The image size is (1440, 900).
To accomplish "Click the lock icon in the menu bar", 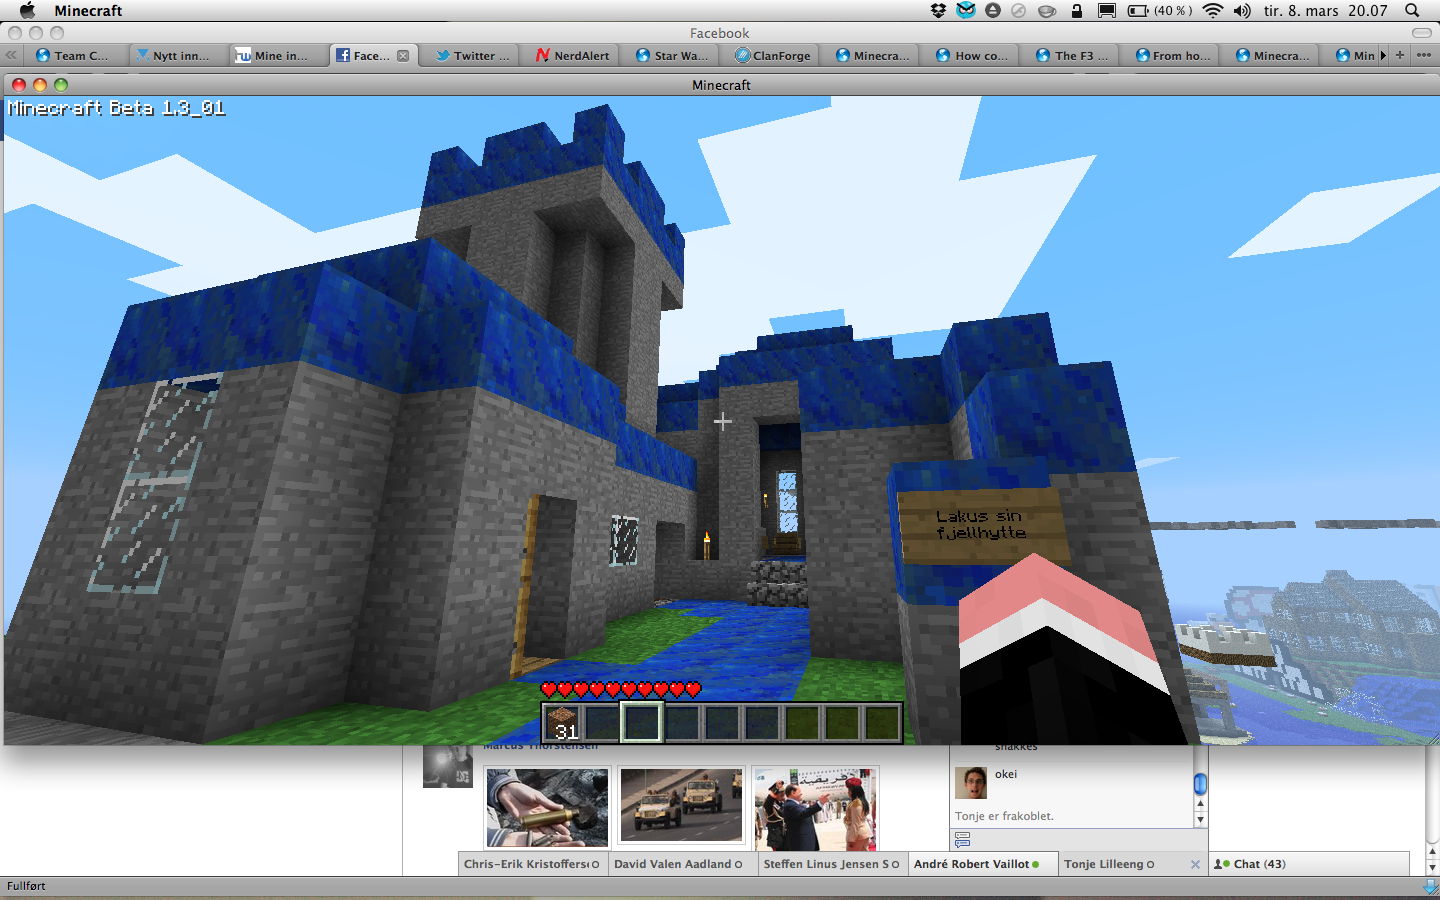I will click(1077, 10).
